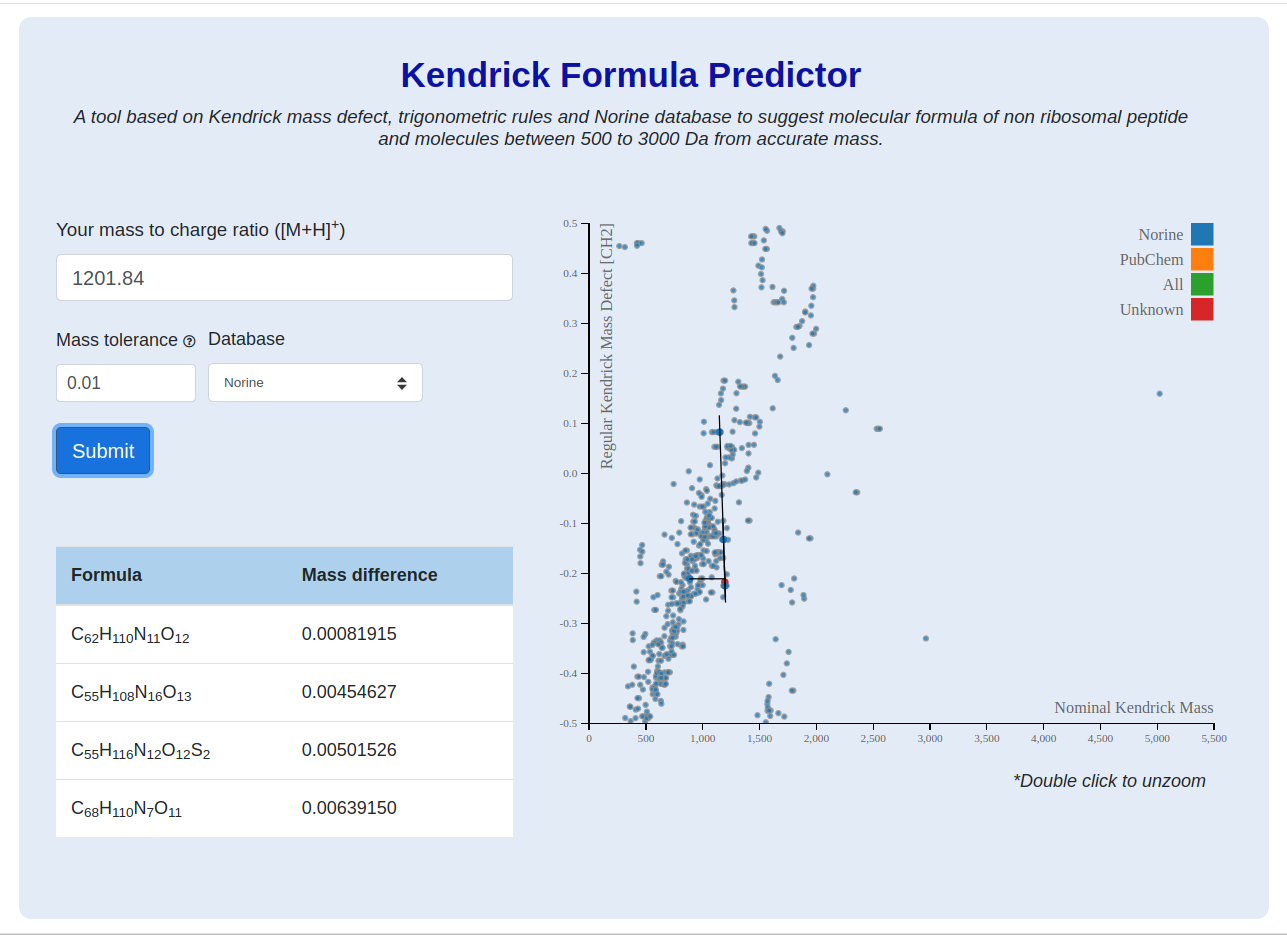Screen dimensions: 1287x935
Task: Click the Mass tolerance help question-mark icon
Action: 189,341
